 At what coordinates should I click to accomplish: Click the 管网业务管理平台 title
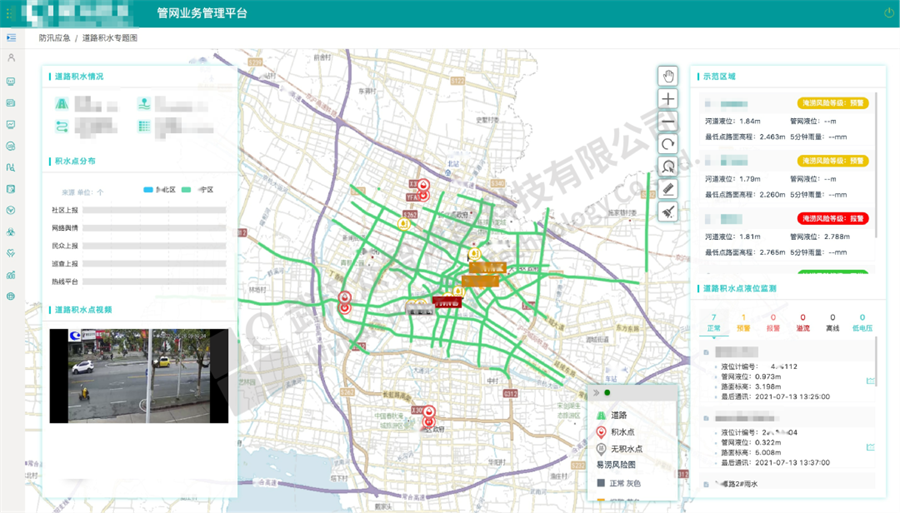(x=202, y=13)
